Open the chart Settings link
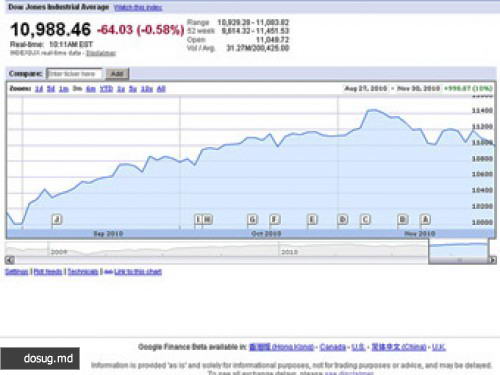Viewport: 500px width, 375px height. pyautogui.click(x=17, y=272)
